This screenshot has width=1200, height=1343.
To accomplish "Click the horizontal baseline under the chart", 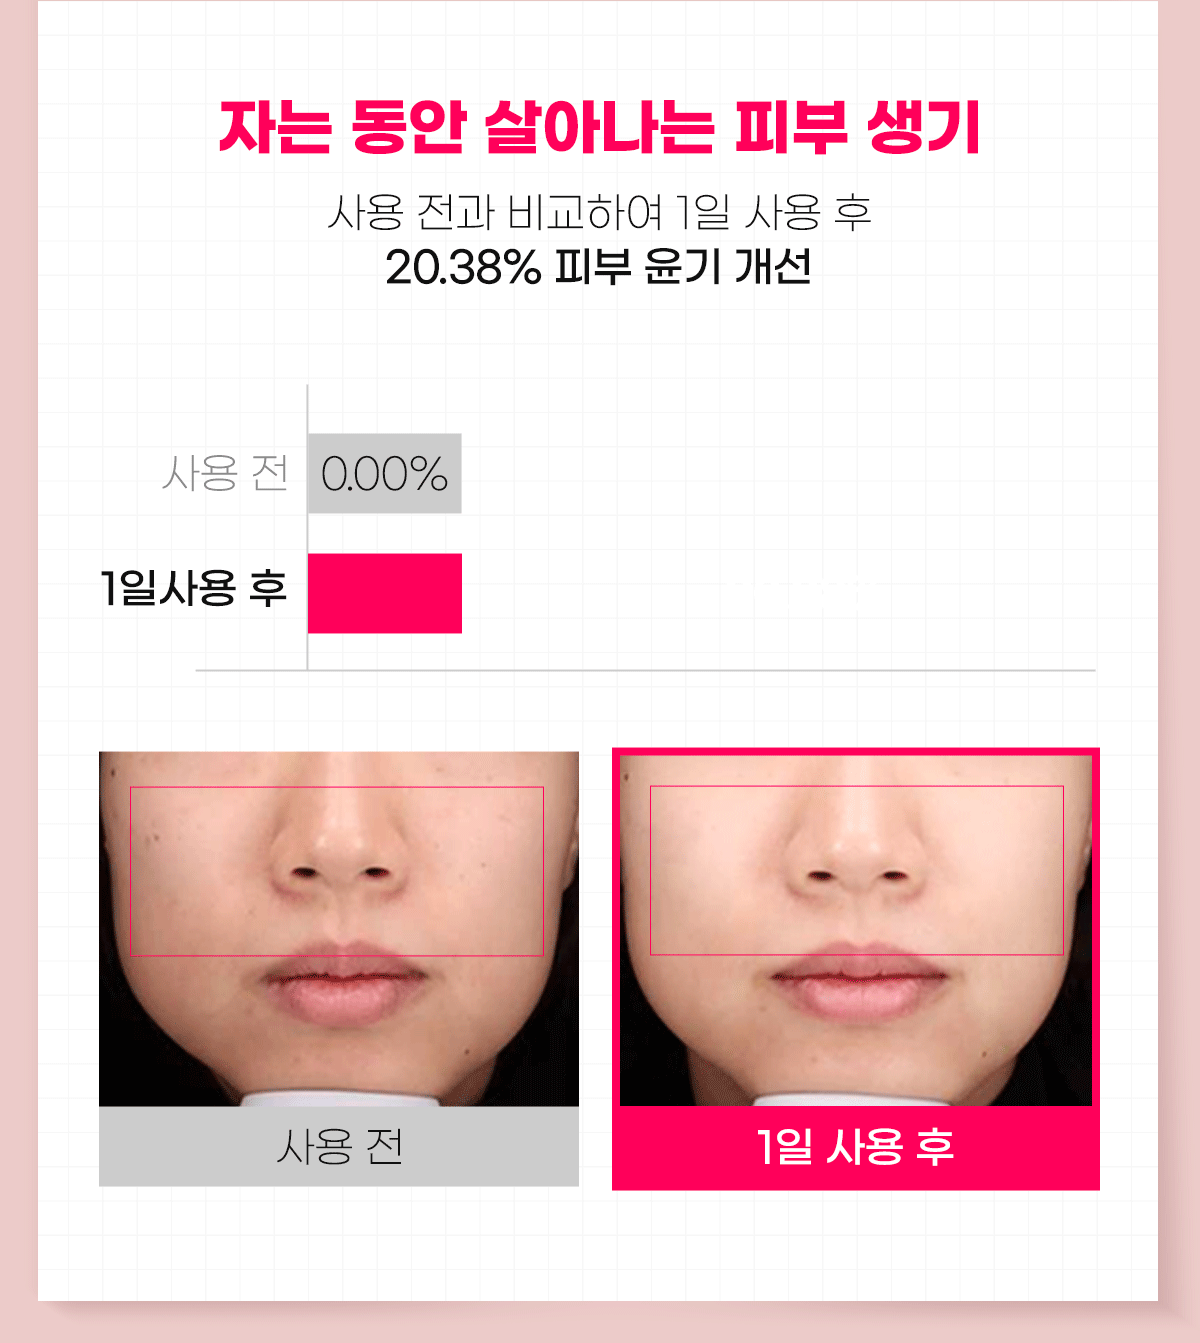I will [645, 670].
